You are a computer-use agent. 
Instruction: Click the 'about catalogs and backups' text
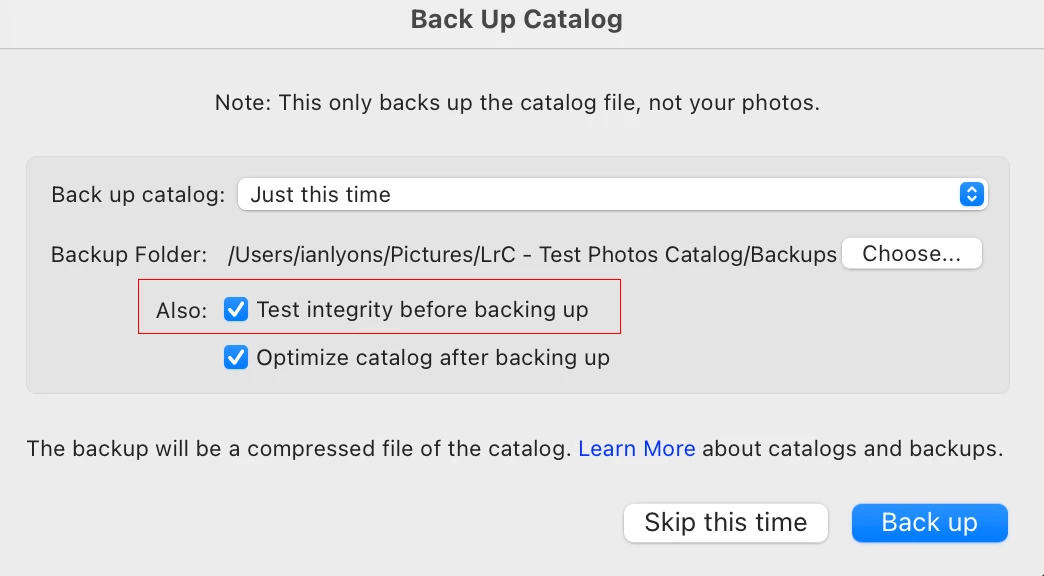[x=852, y=449]
